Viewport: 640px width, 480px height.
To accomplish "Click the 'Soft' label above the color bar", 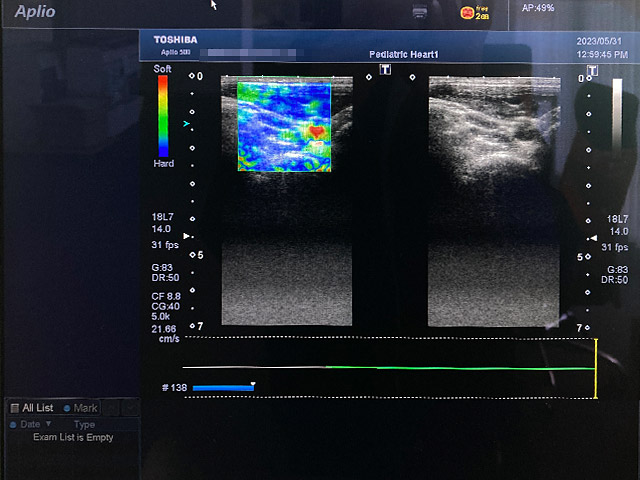I will (162, 69).
